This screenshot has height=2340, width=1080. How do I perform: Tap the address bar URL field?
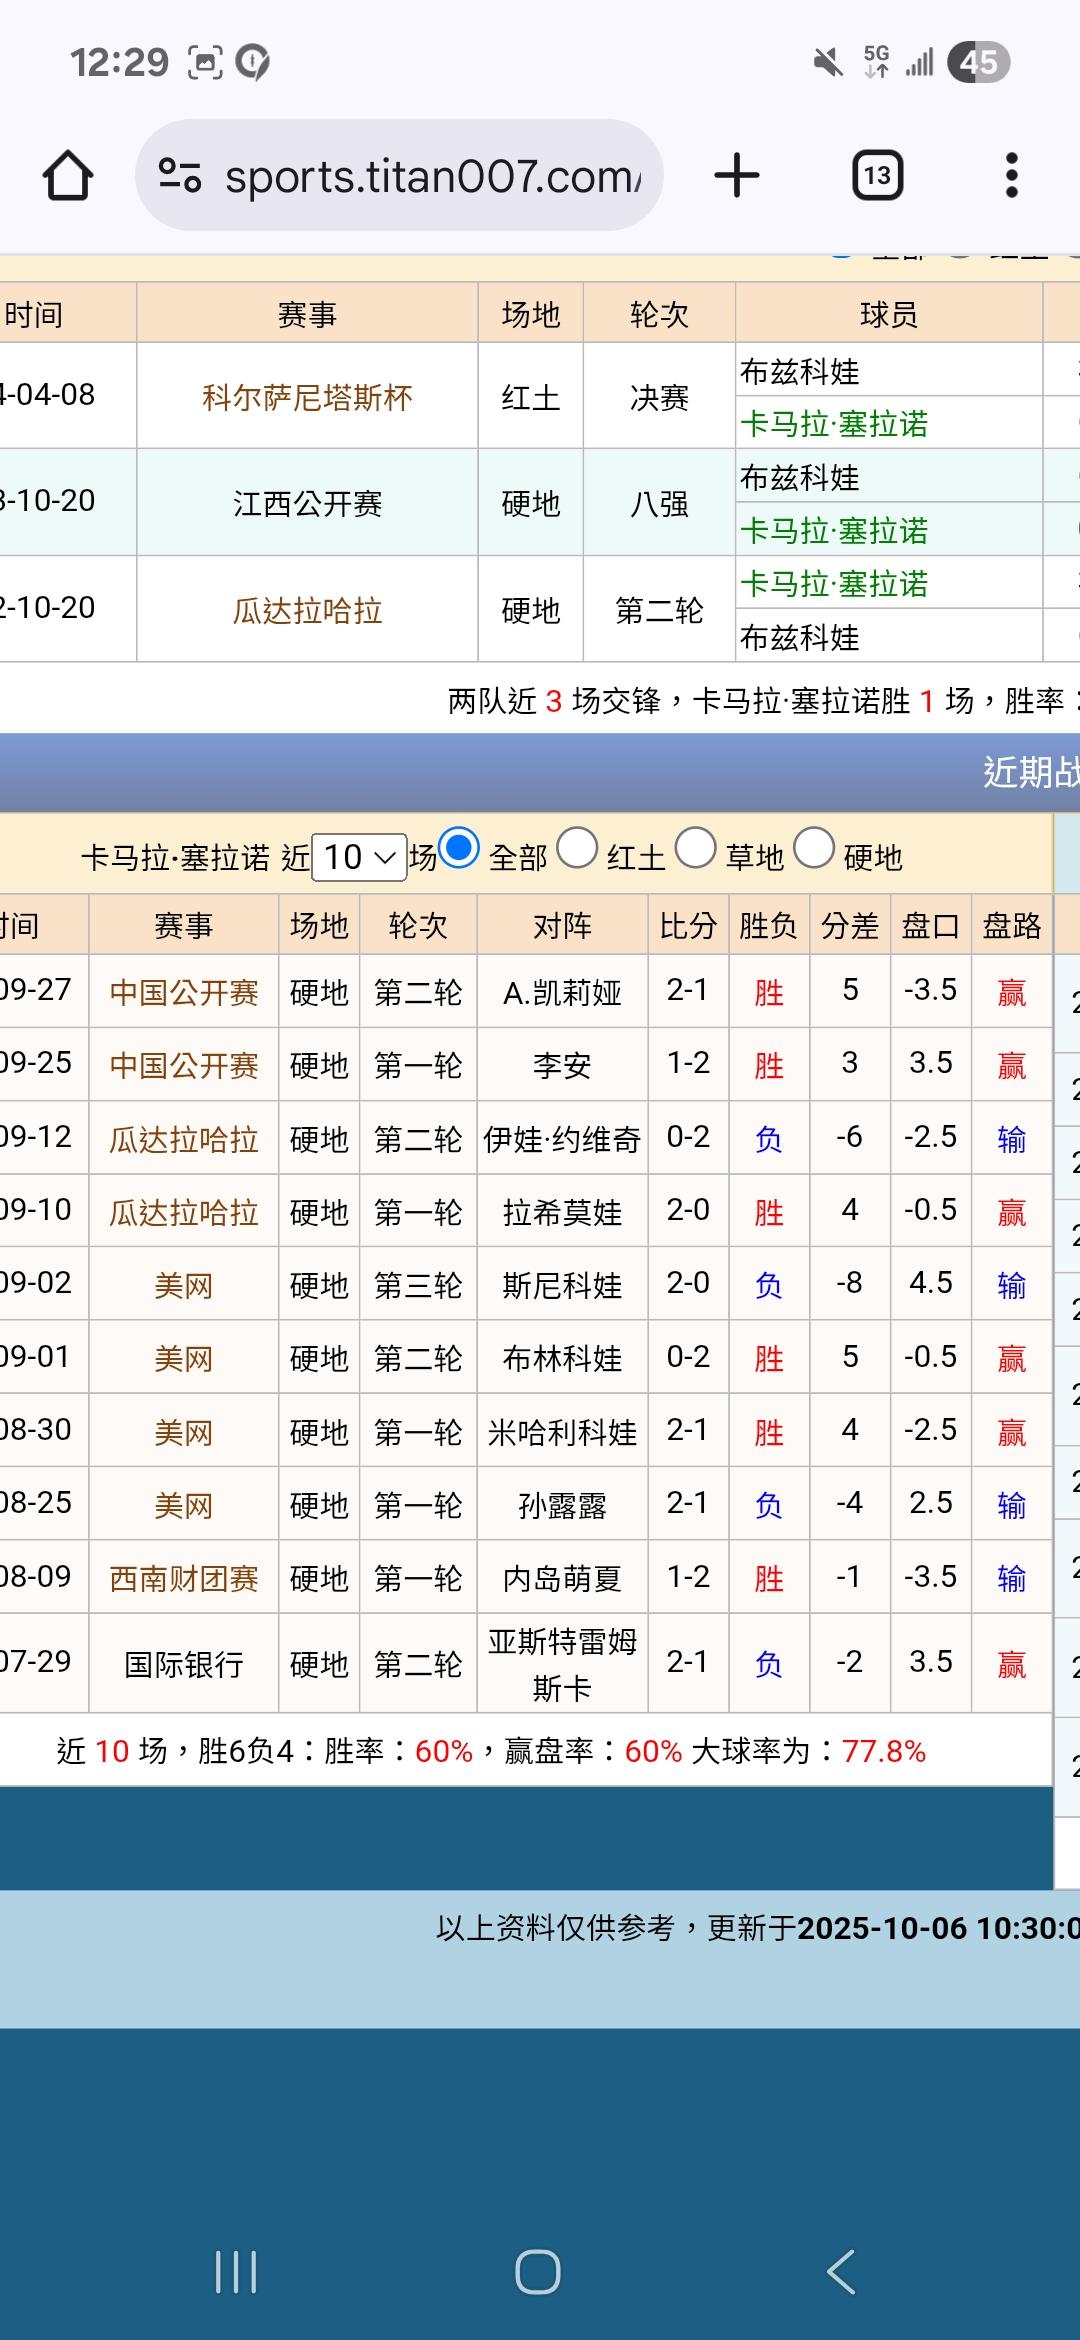432,176
